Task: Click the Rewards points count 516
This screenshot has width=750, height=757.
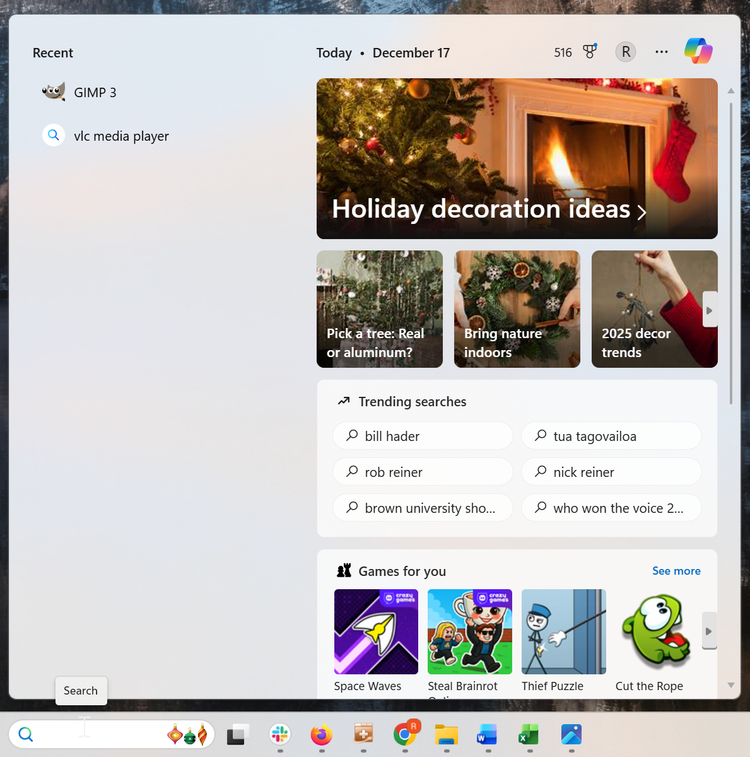Action: (563, 52)
